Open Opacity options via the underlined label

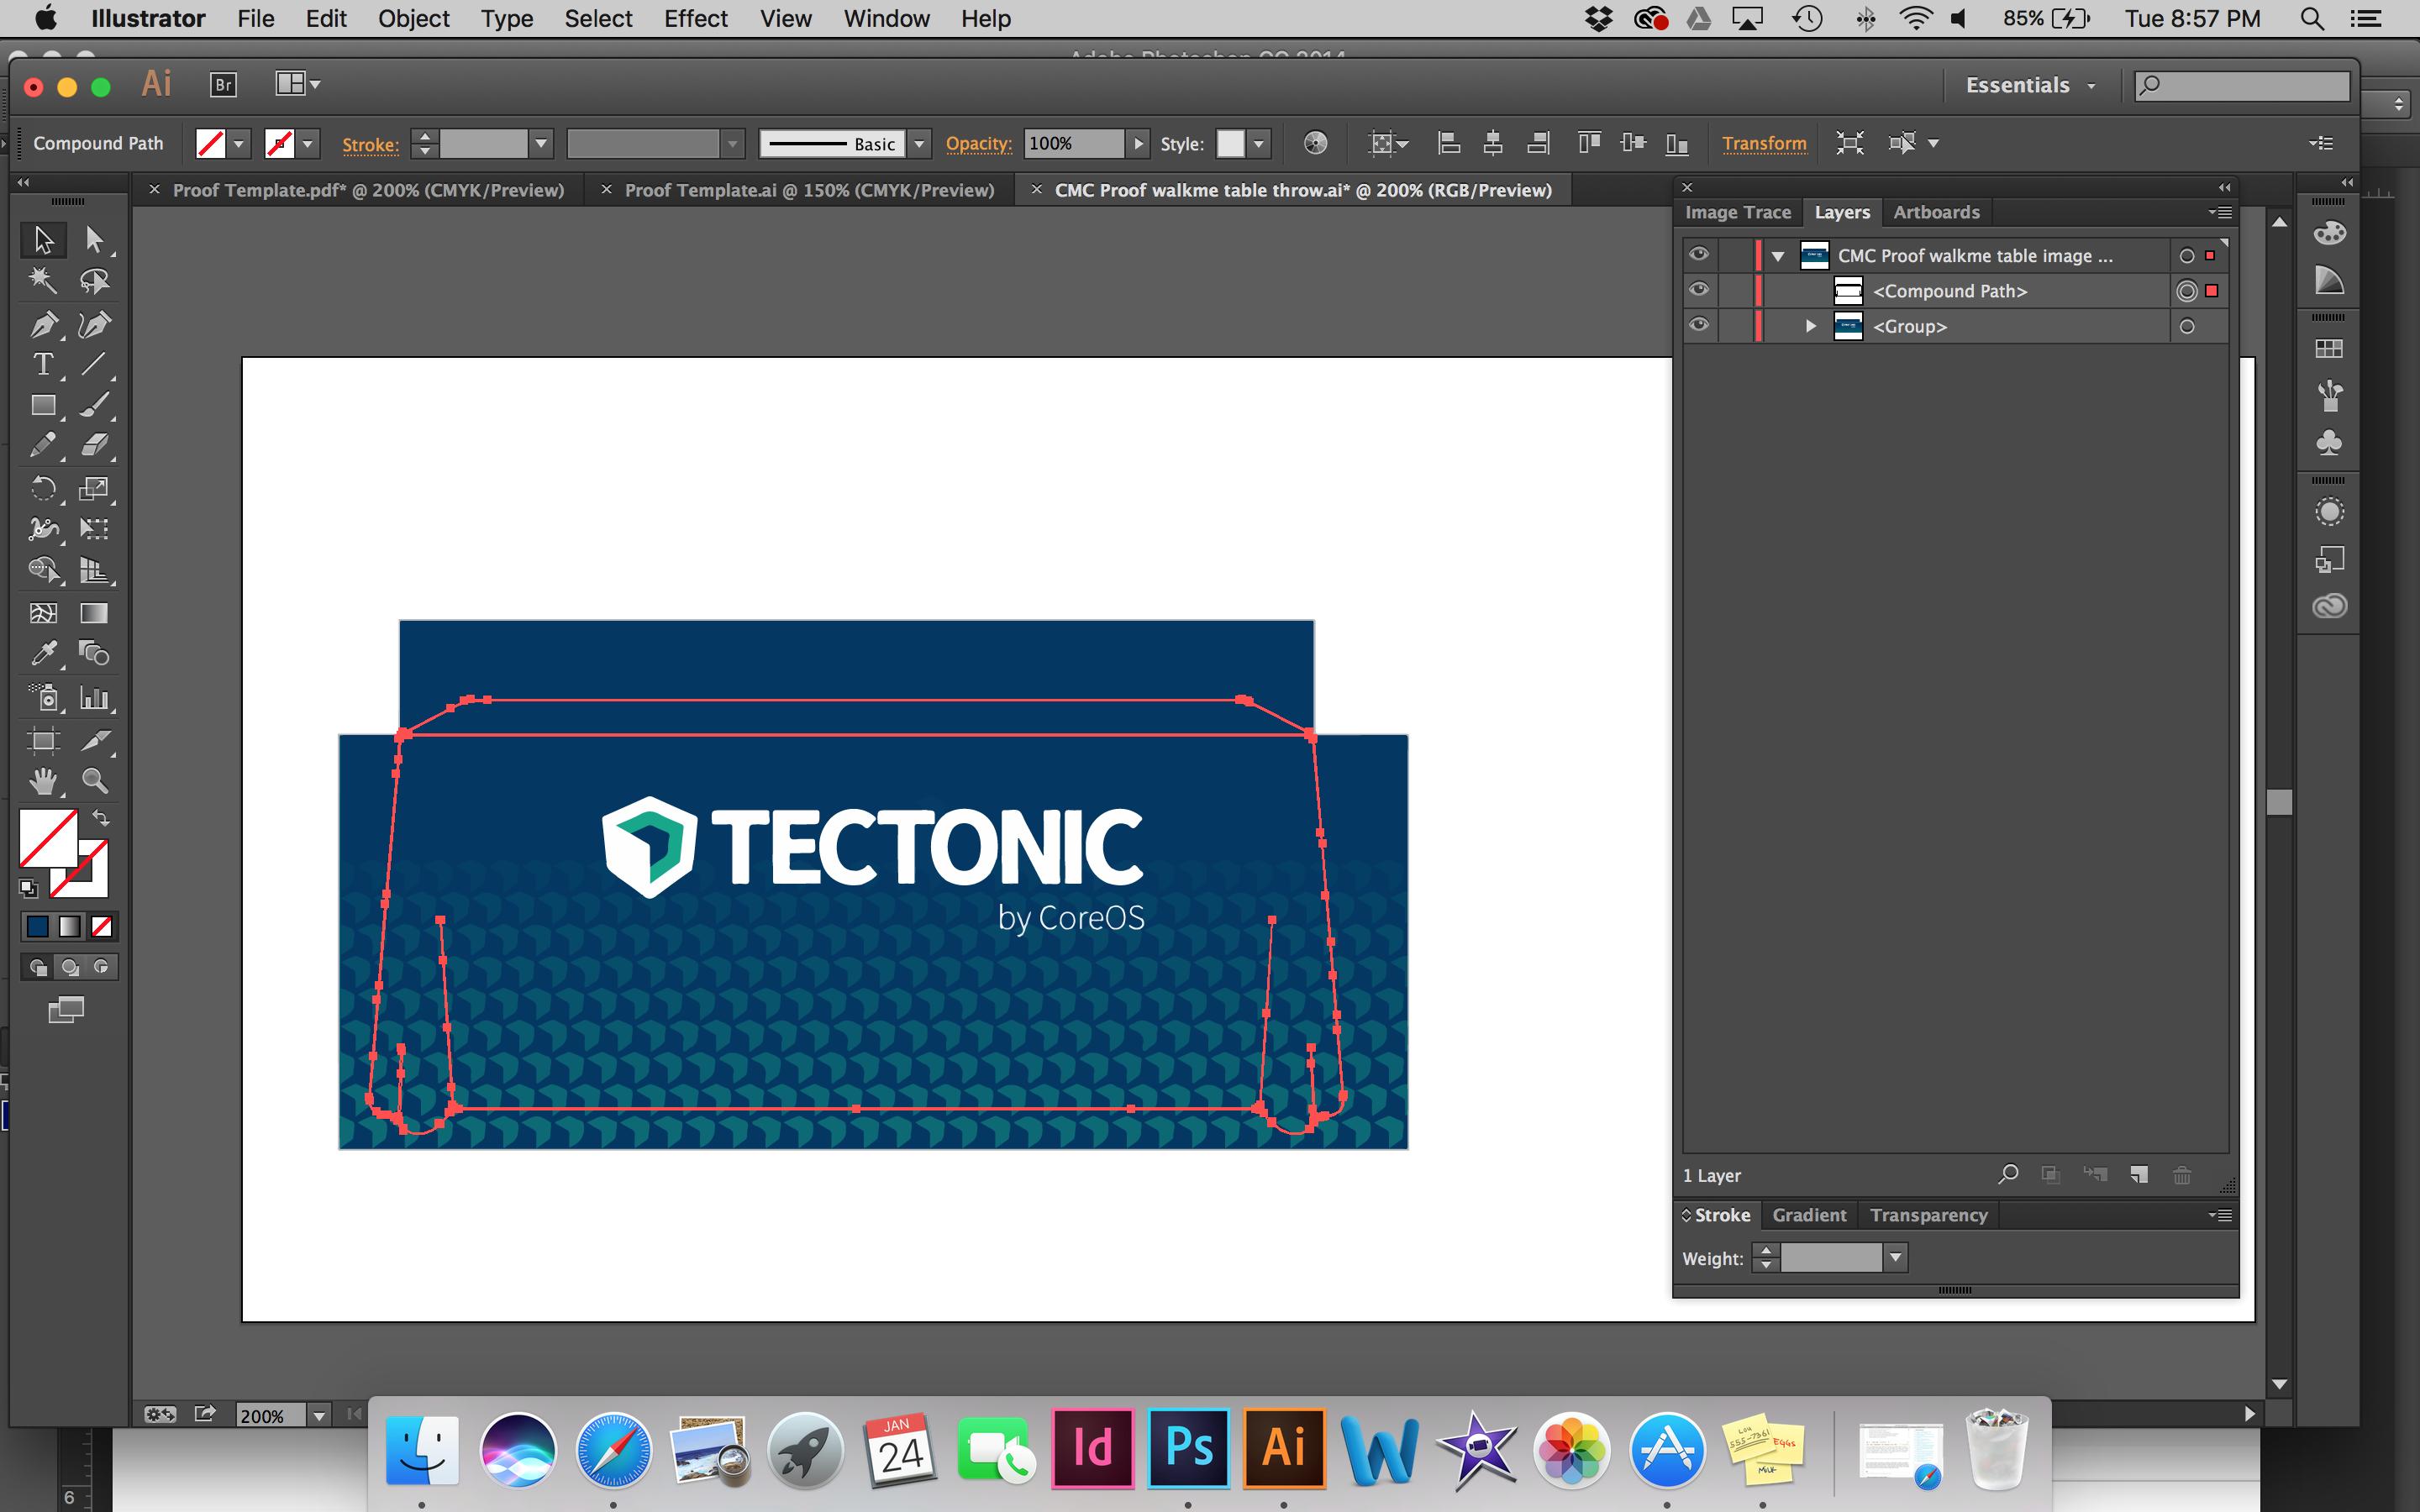(x=978, y=143)
